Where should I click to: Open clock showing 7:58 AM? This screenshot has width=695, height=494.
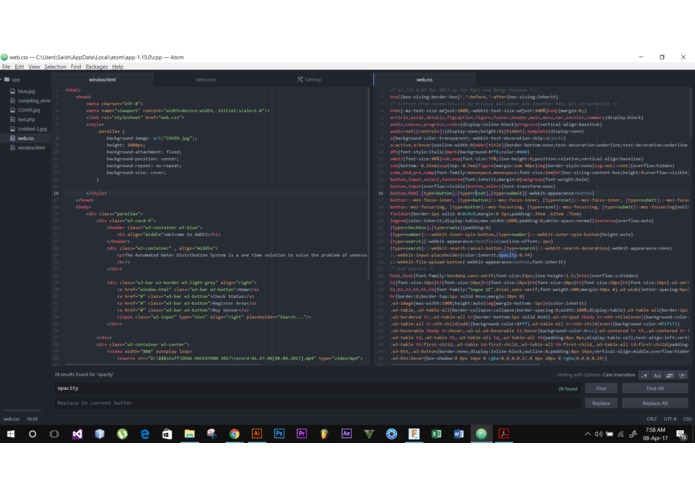point(656,434)
